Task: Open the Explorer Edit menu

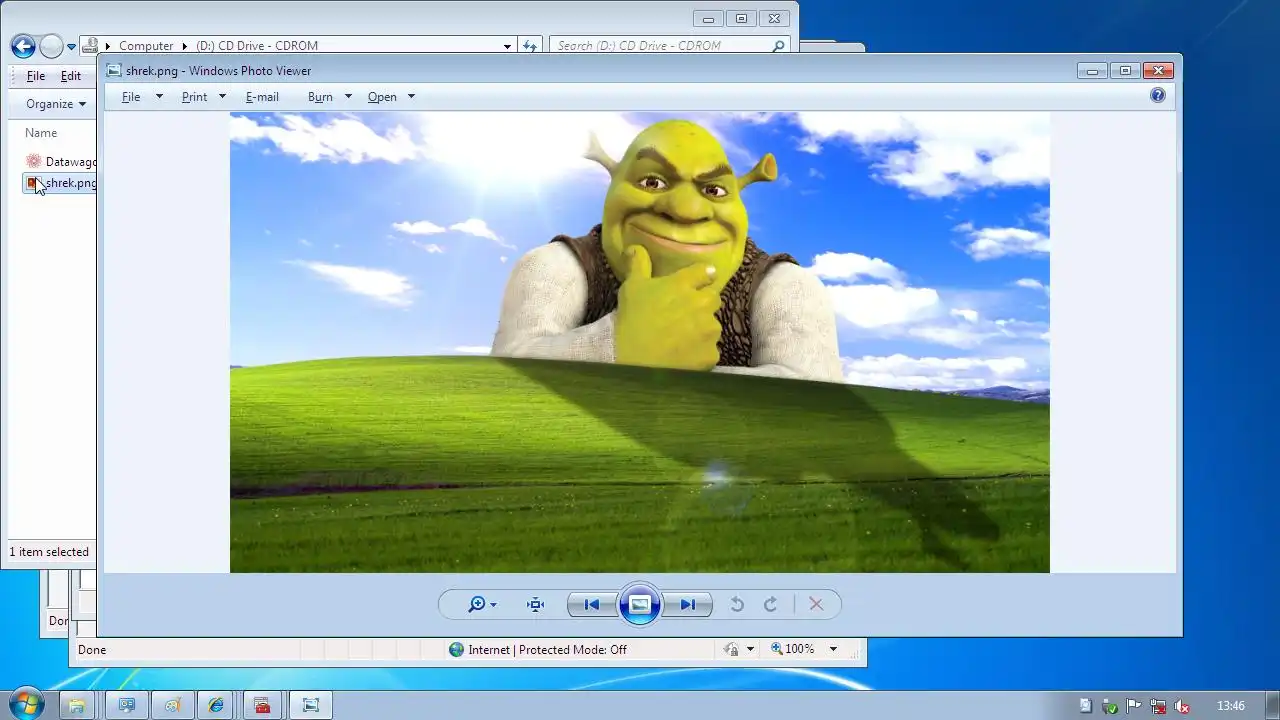Action: pyautogui.click(x=71, y=76)
